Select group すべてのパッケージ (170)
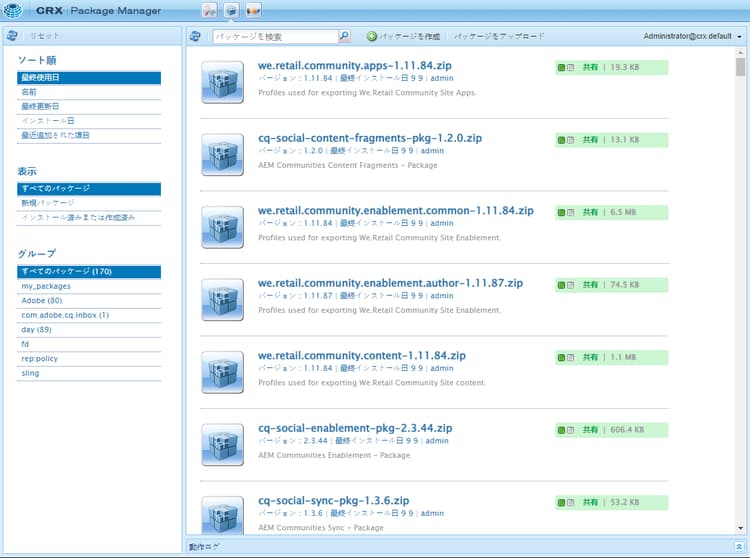The image size is (750, 558). tap(88, 272)
